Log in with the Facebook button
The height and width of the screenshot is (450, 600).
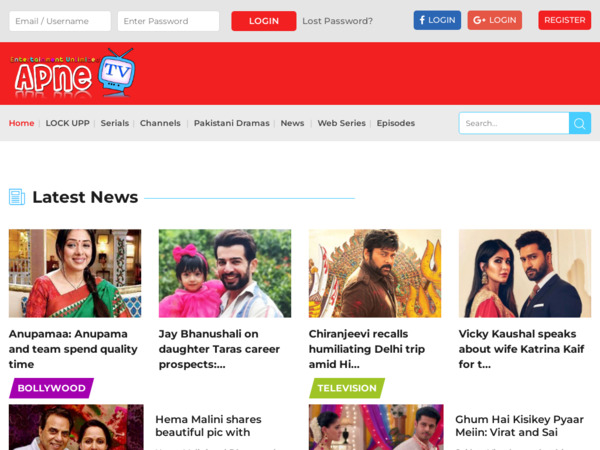click(x=437, y=20)
